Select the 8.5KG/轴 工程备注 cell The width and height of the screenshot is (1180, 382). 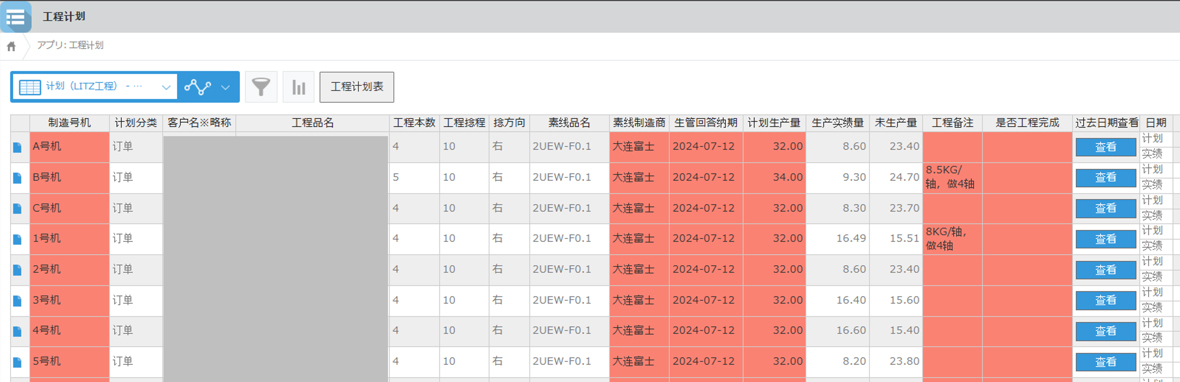952,177
